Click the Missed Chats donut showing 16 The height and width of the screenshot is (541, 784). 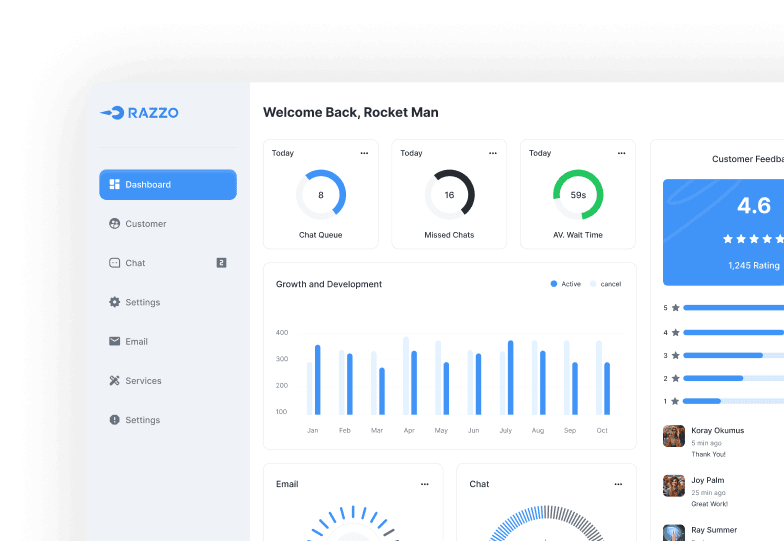click(x=450, y=194)
